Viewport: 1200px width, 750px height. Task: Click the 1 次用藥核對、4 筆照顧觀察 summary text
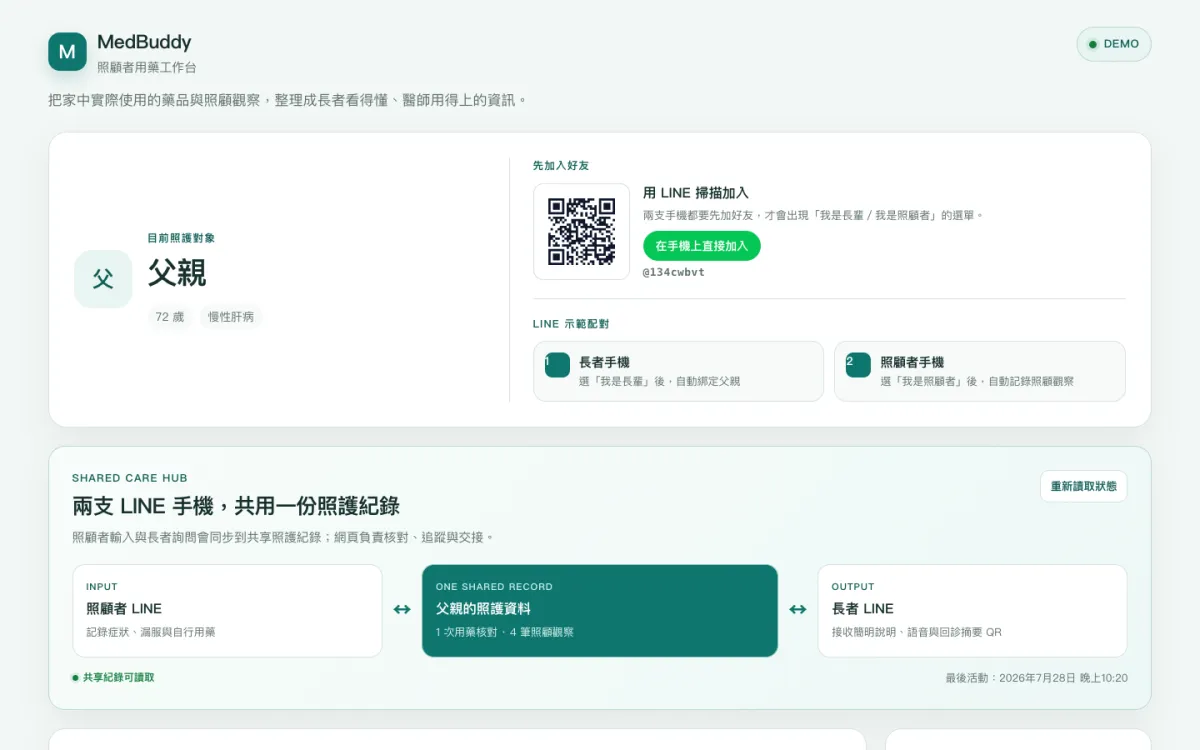pyautogui.click(x=505, y=632)
